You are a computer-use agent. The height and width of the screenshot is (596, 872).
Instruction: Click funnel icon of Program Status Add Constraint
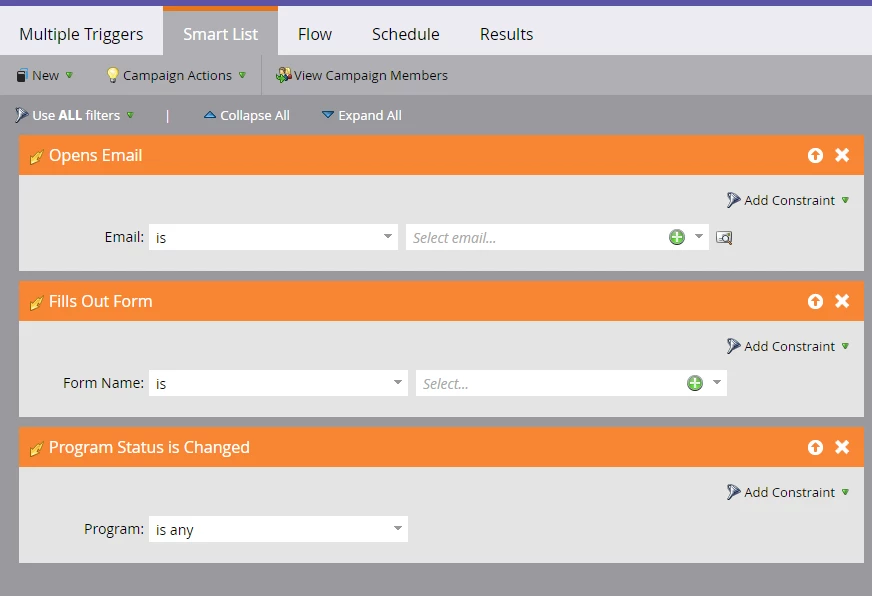(x=734, y=491)
